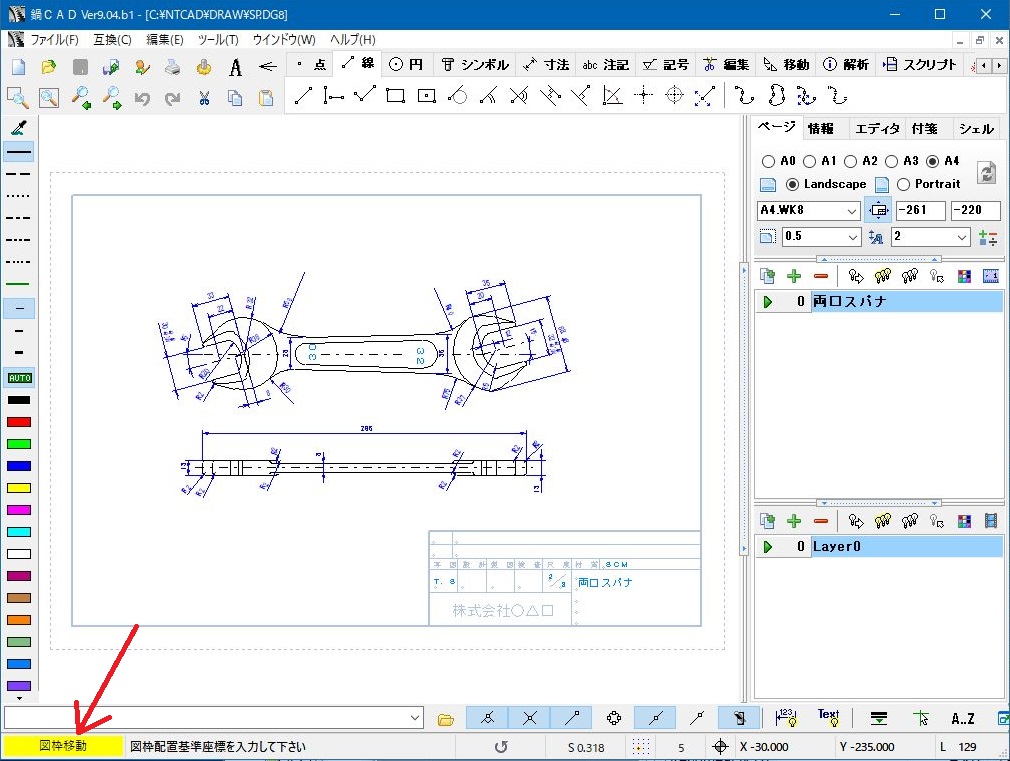Expand the command input history dropdown
This screenshot has width=1010, height=761.
(415, 717)
